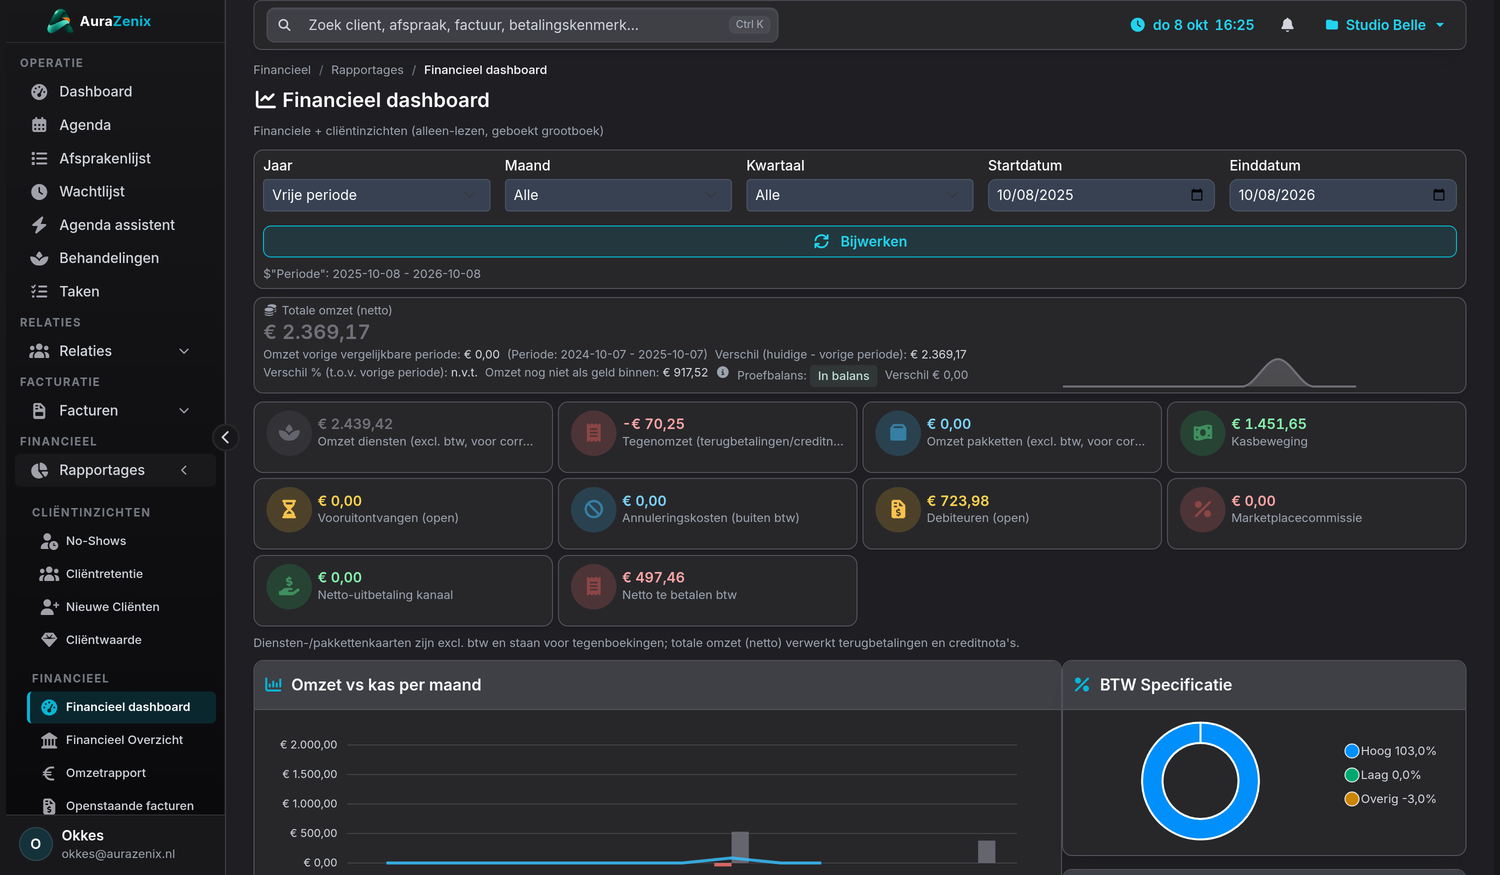Click the Ctrl K shortcut badge
The width and height of the screenshot is (1500, 875).
click(x=749, y=25)
